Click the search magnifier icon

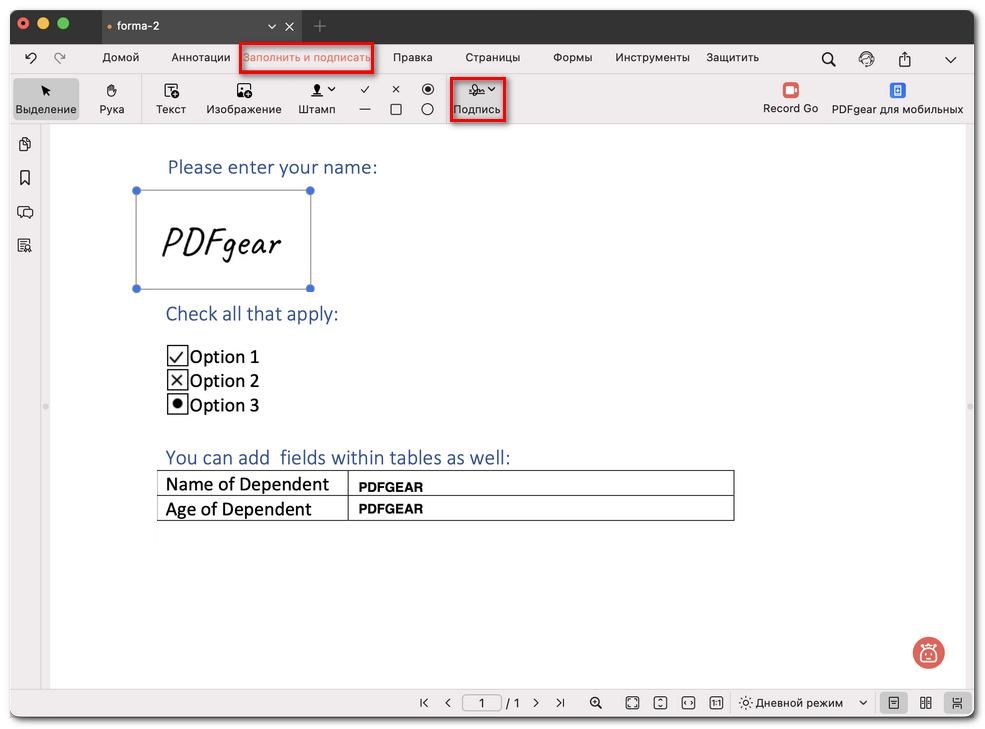coord(828,58)
